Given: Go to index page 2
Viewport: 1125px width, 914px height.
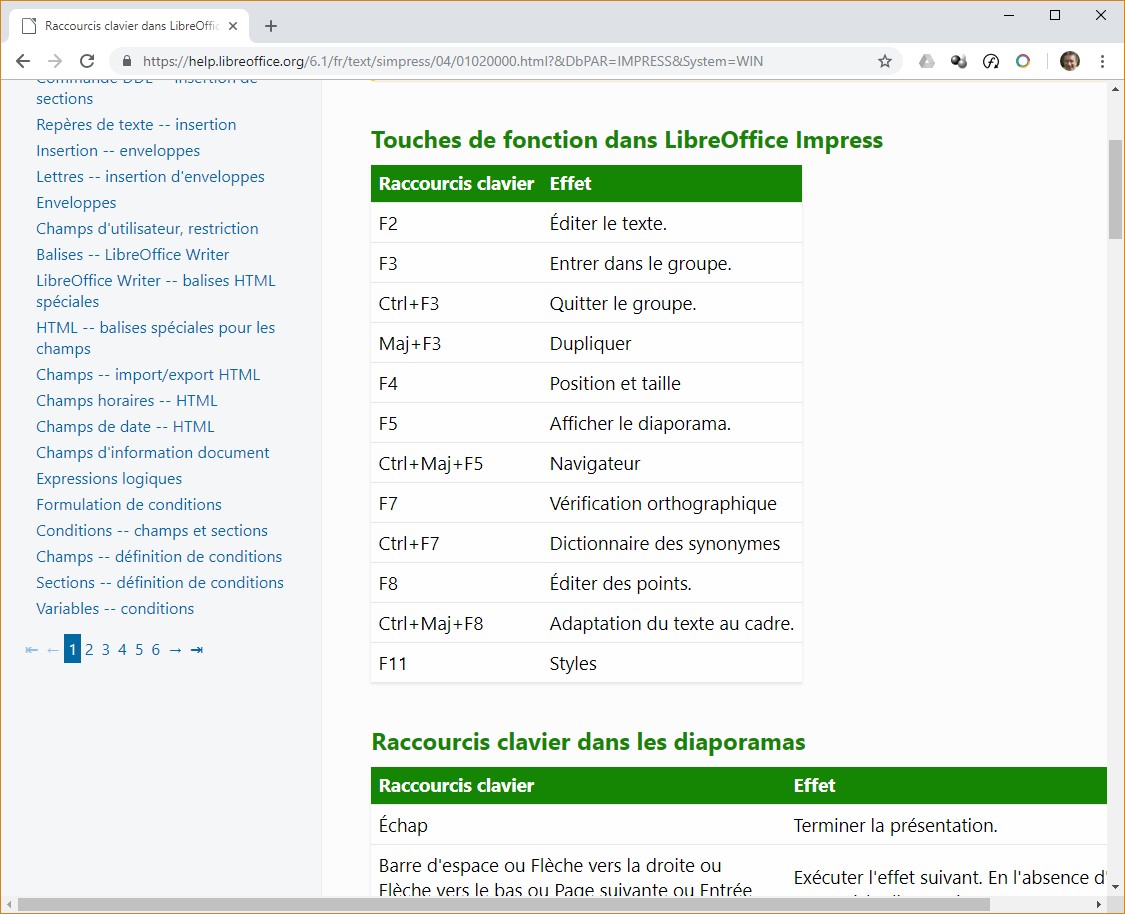Looking at the screenshot, I should pos(89,650).
